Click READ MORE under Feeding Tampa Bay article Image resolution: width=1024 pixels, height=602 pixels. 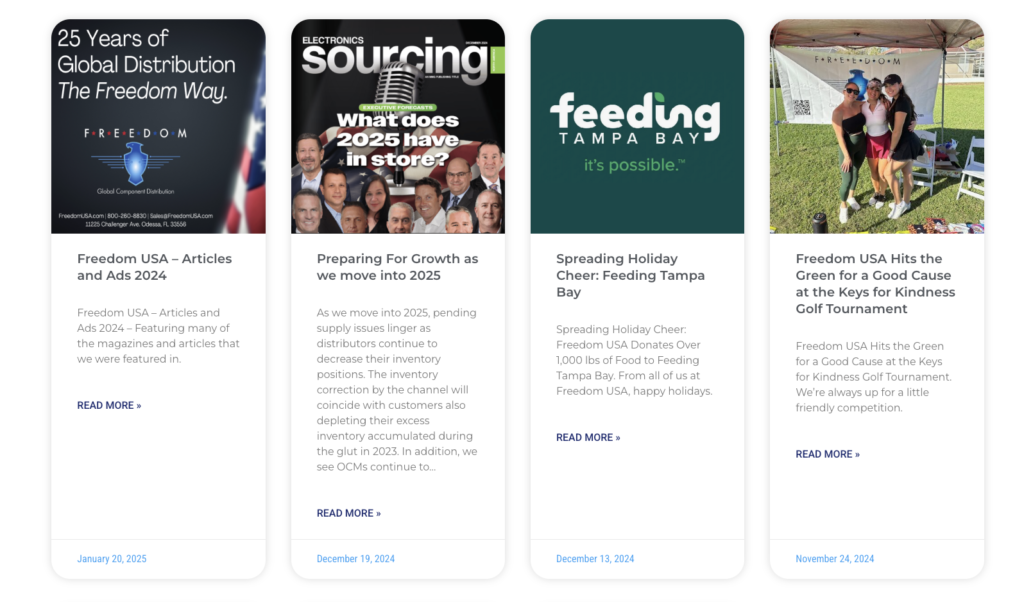click(588, 437)
